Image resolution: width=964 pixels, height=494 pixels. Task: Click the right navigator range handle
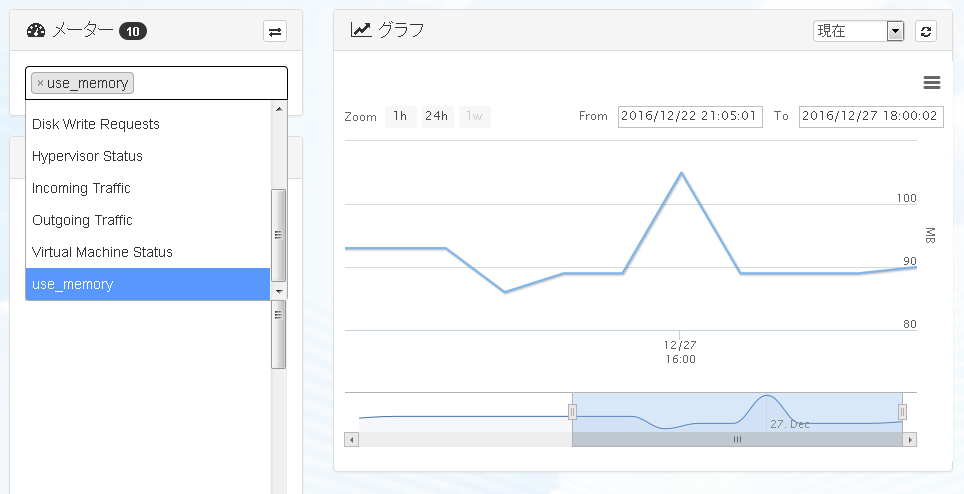pos(903,412)
